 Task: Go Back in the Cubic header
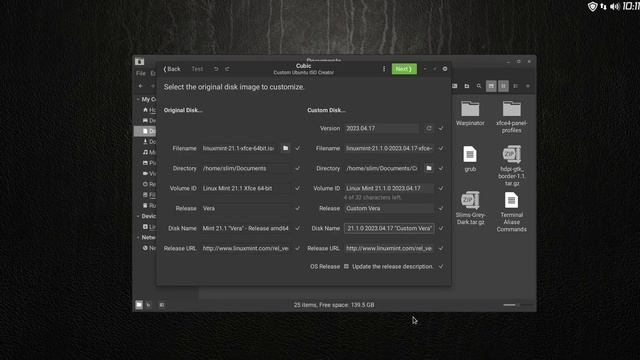pos(172,69)
